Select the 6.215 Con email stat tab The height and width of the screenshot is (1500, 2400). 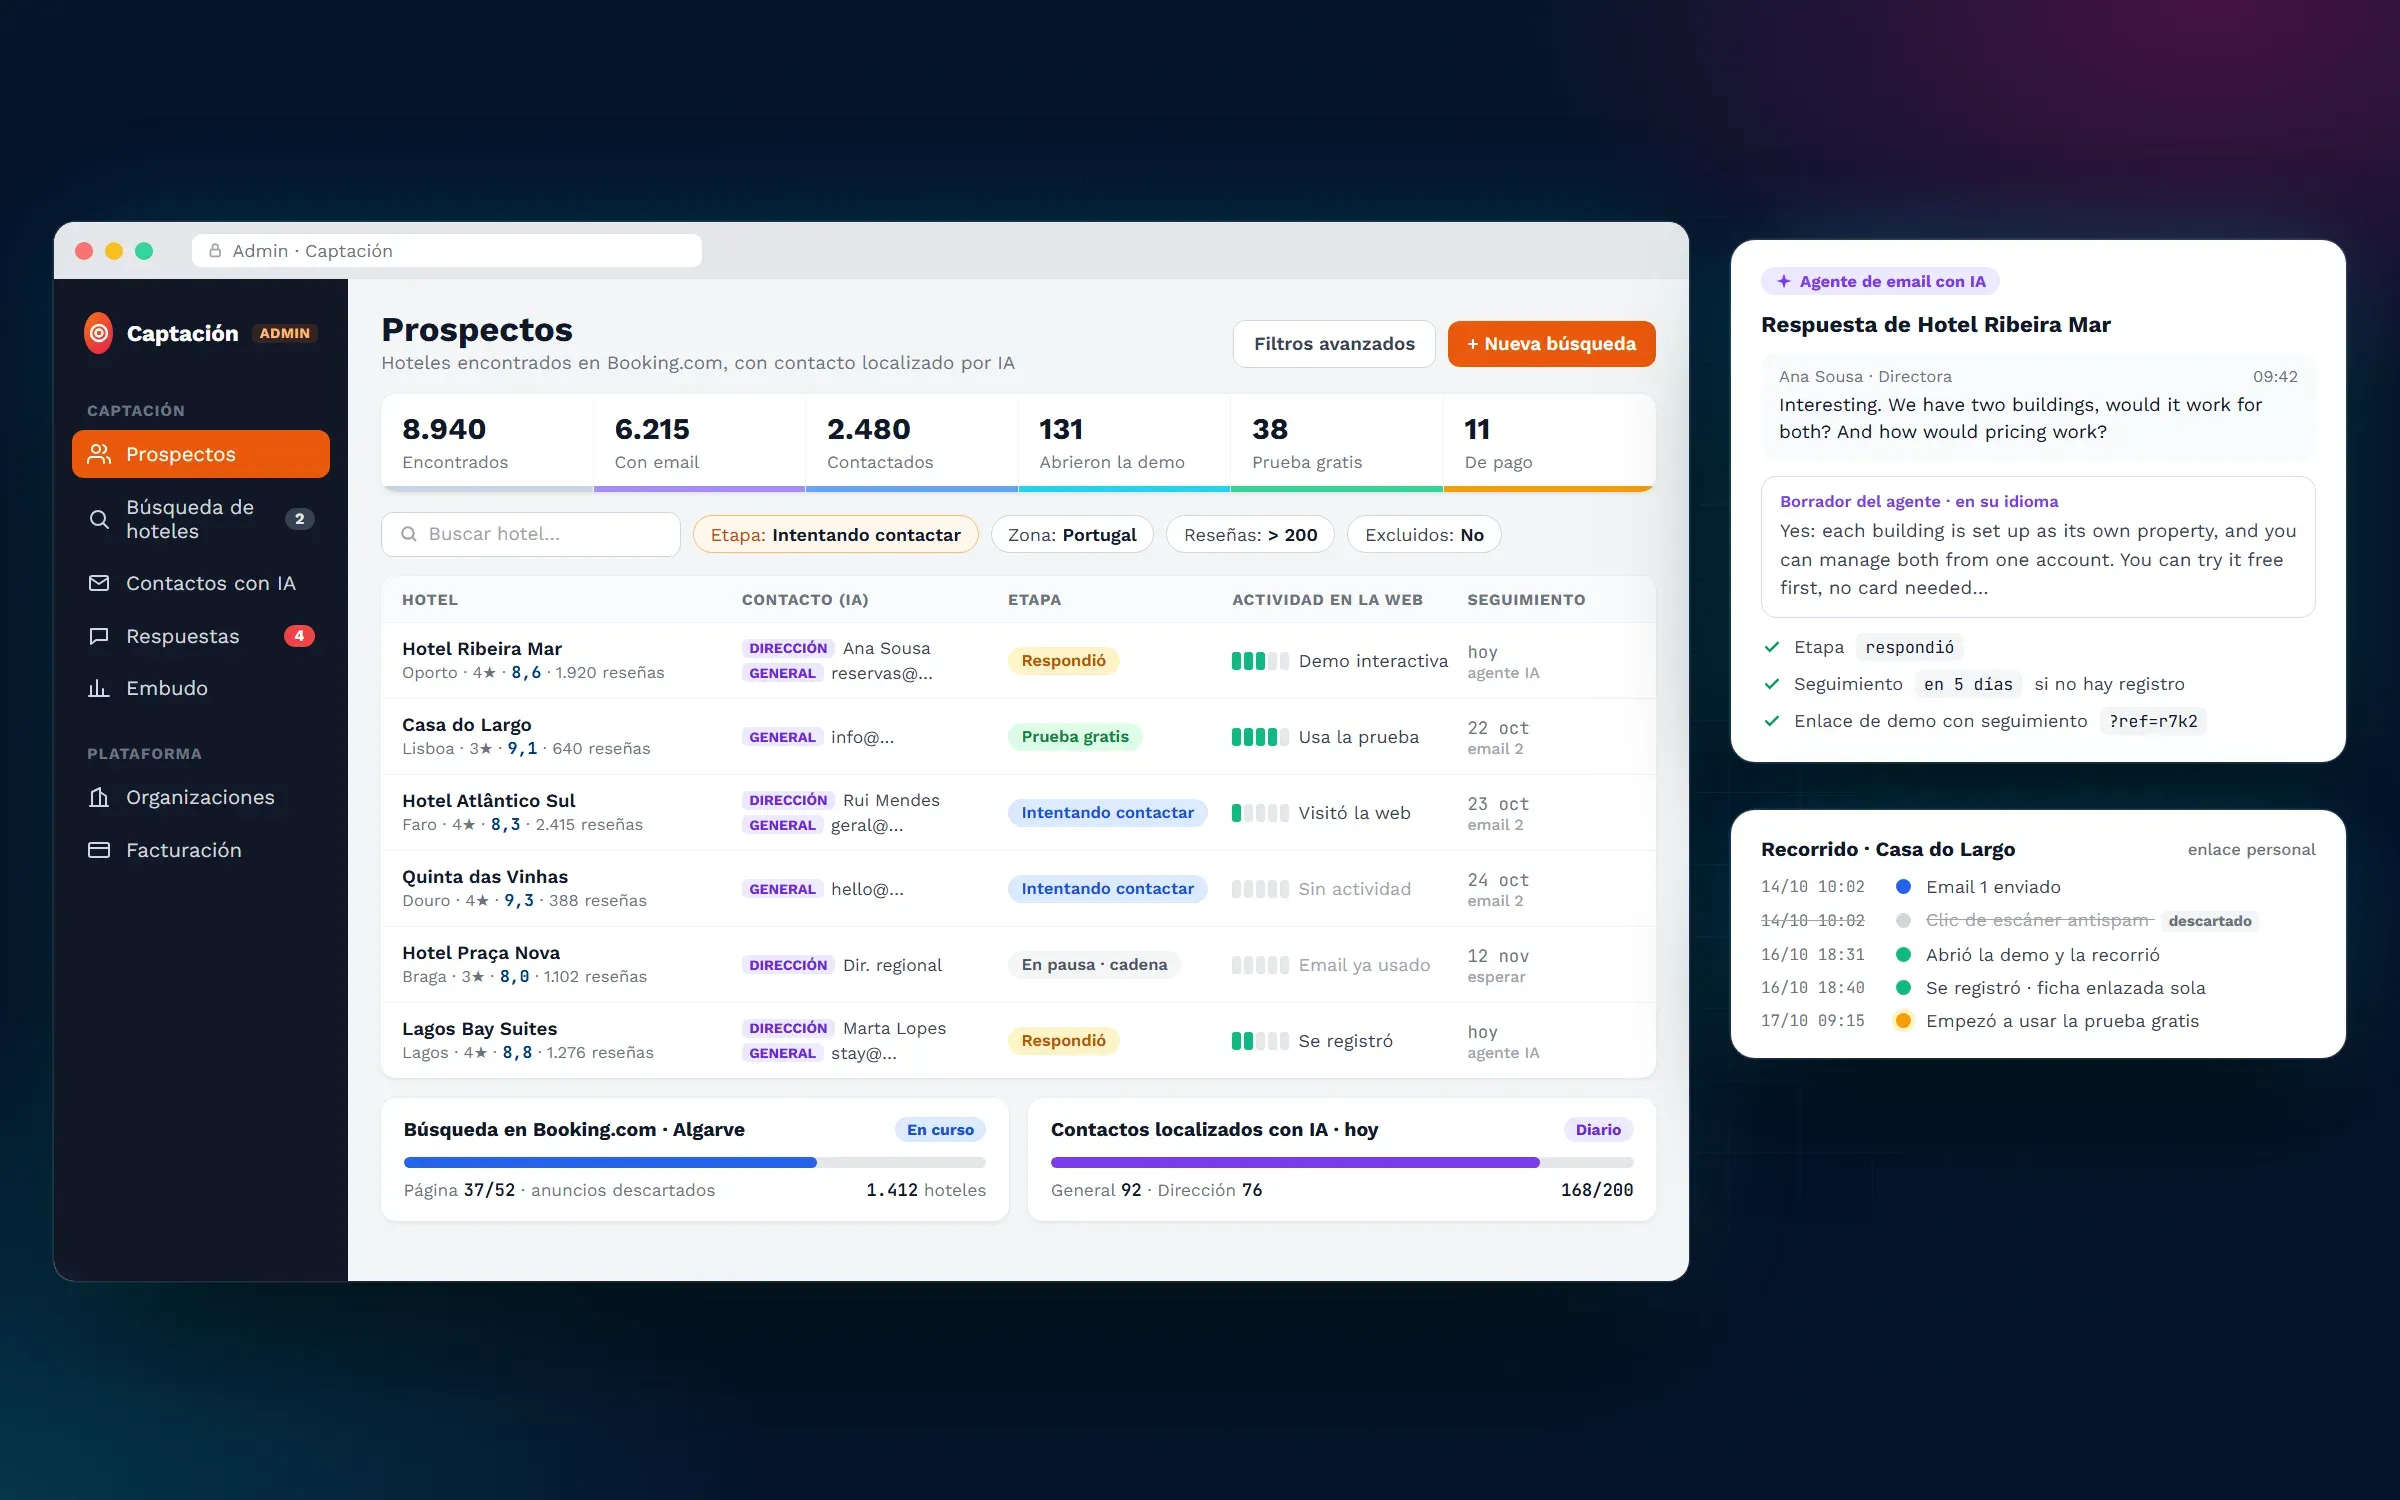tap(699, 443)
